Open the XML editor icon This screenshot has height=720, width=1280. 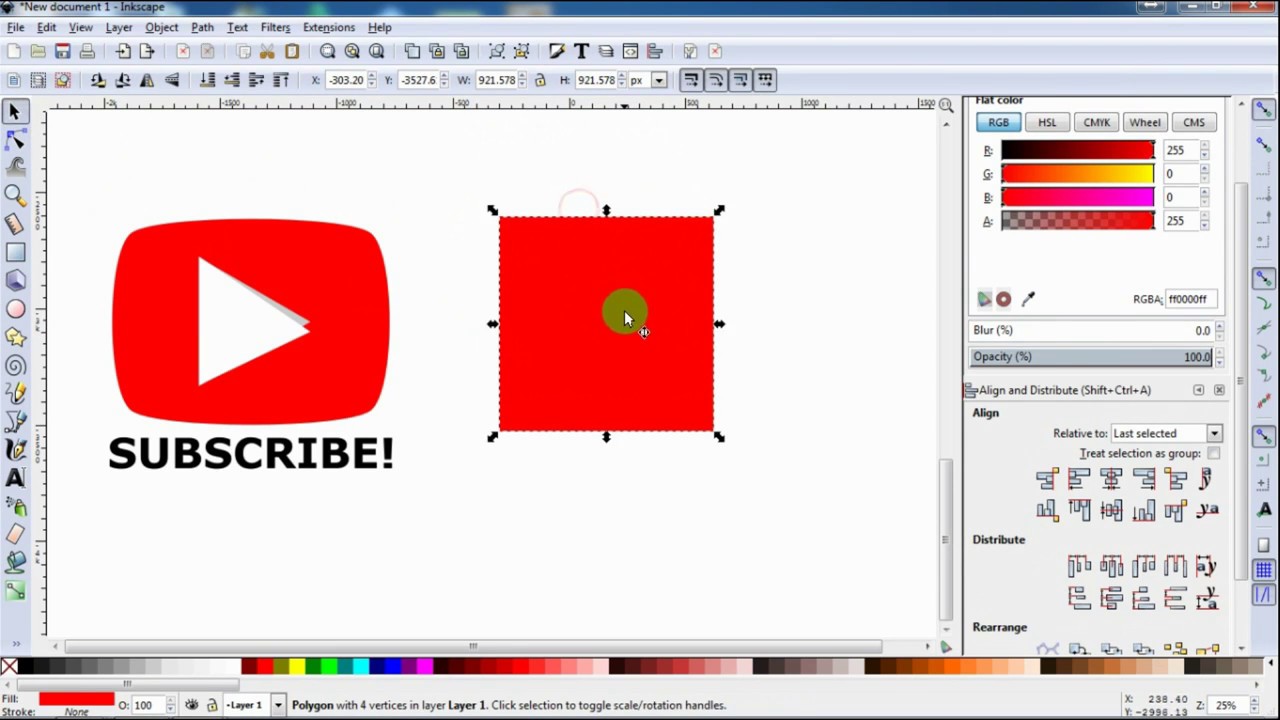point(630,51)
